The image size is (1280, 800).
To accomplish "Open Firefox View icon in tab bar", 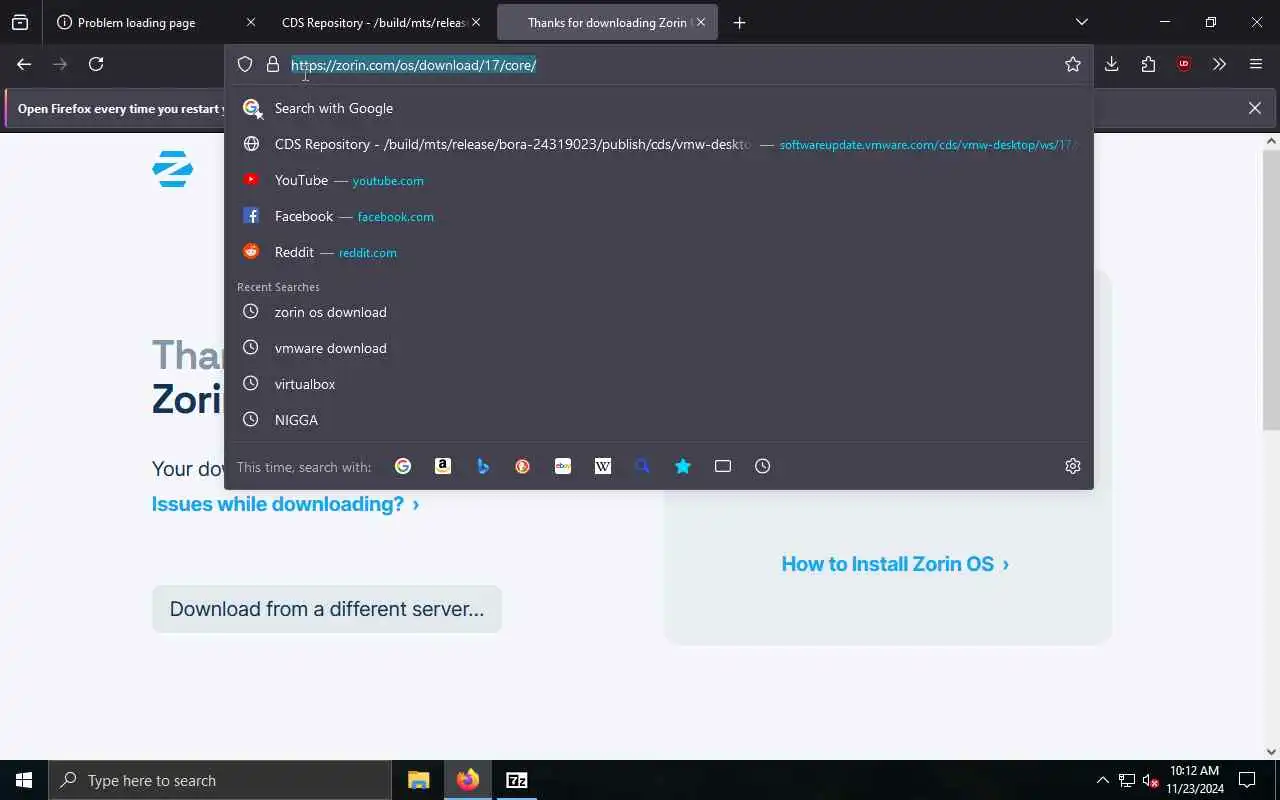I will 20,22.
